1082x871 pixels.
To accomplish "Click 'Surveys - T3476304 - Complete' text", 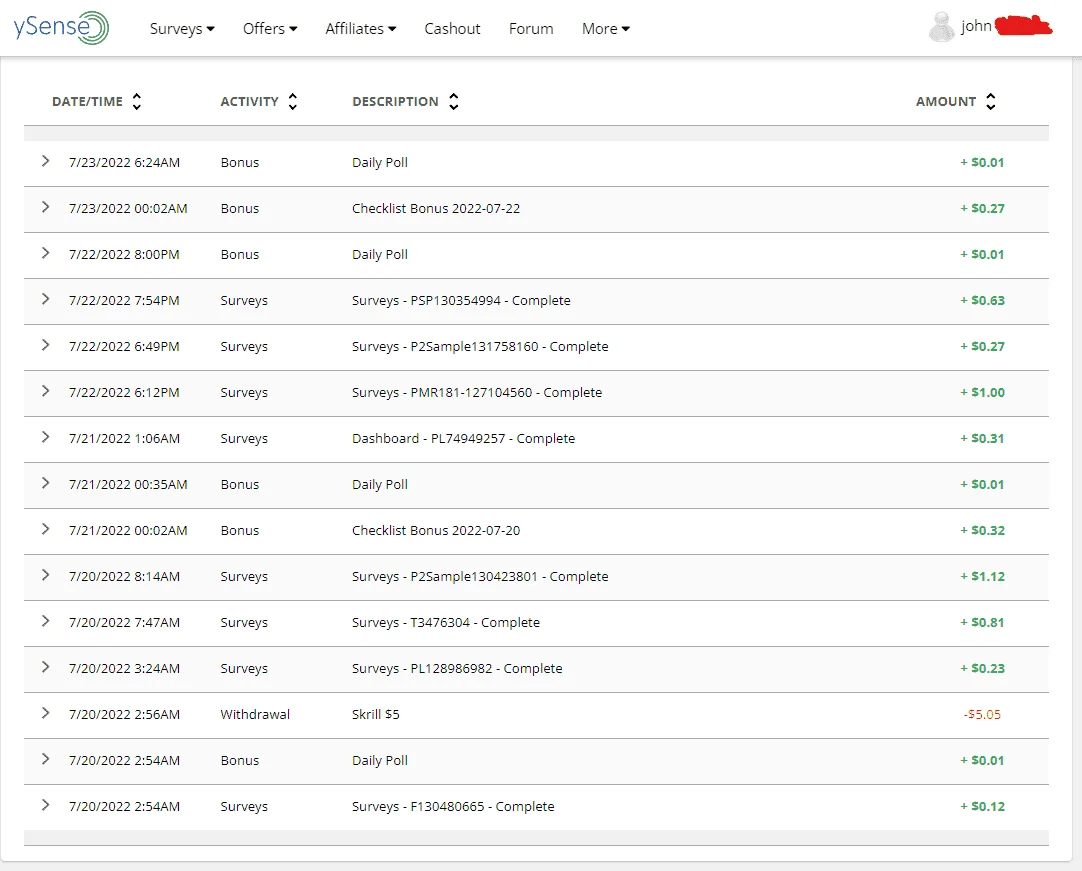I will point(446,623).
